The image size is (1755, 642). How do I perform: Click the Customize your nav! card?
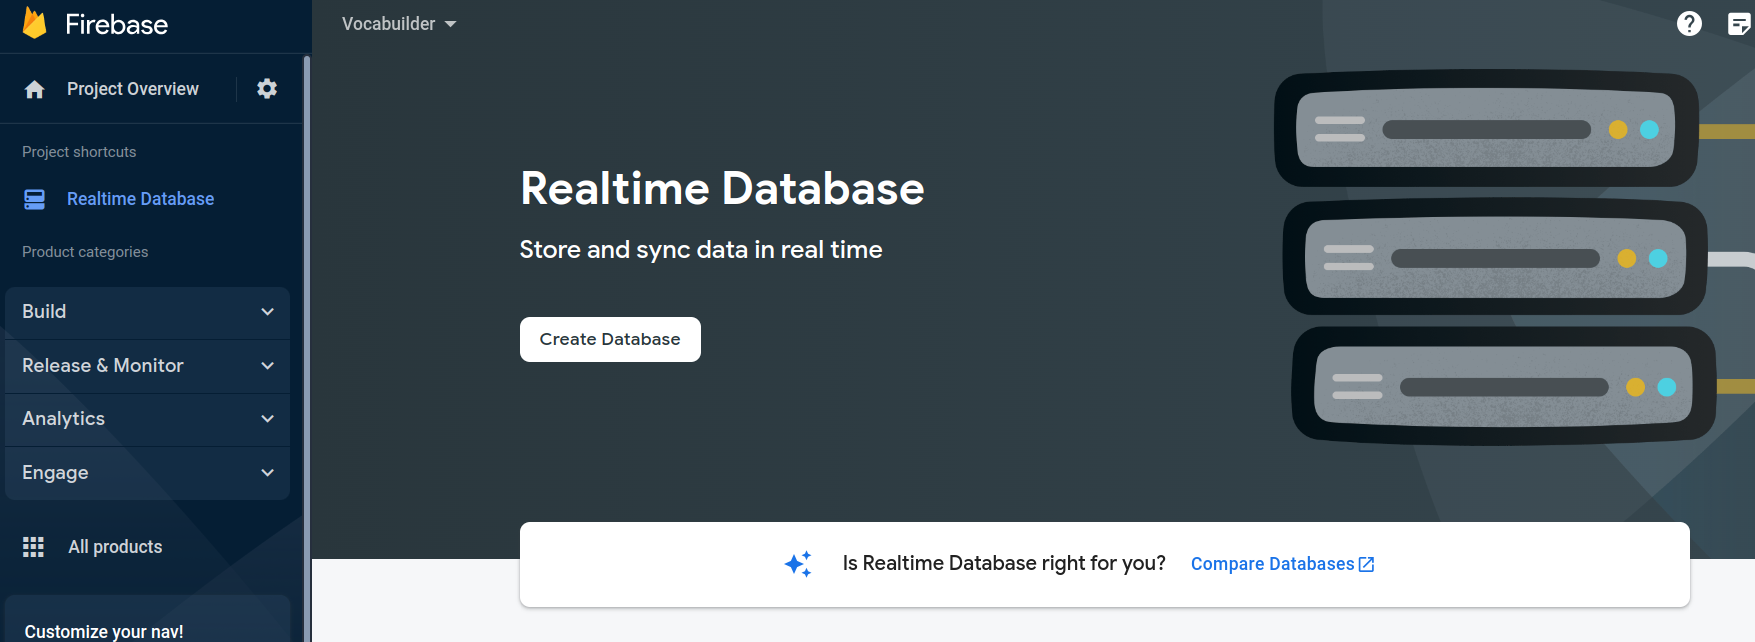147,620
